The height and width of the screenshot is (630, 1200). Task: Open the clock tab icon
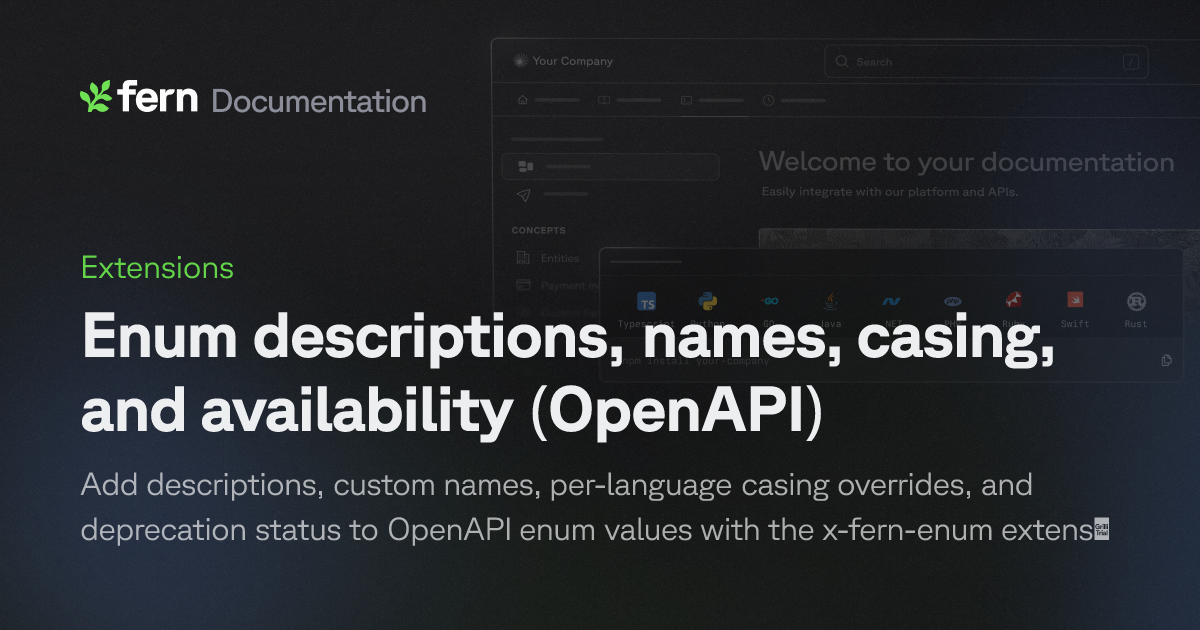coord(768,100)
